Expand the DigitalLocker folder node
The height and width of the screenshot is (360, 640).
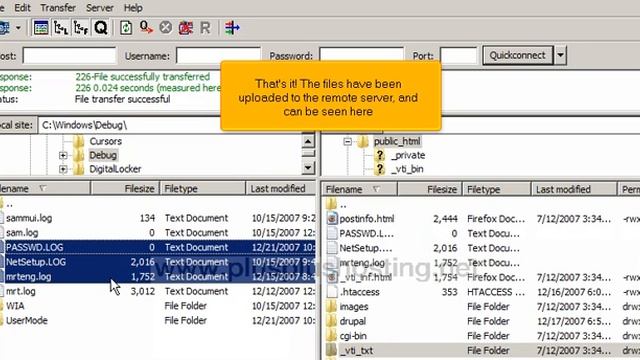coord(63,169)
